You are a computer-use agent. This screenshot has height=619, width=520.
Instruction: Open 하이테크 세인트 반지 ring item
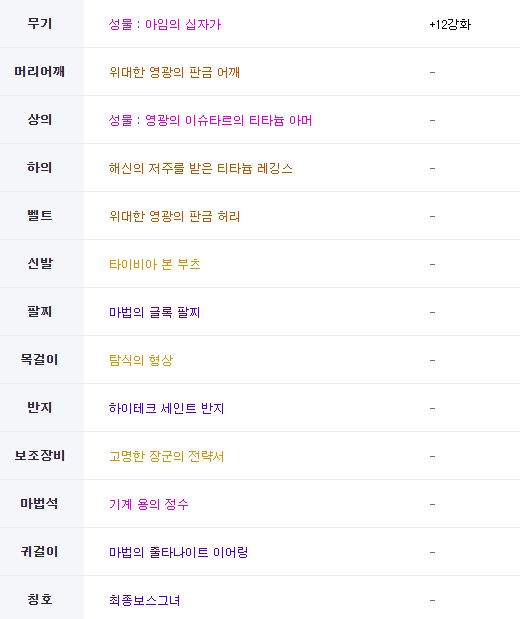tap(166, 408)
